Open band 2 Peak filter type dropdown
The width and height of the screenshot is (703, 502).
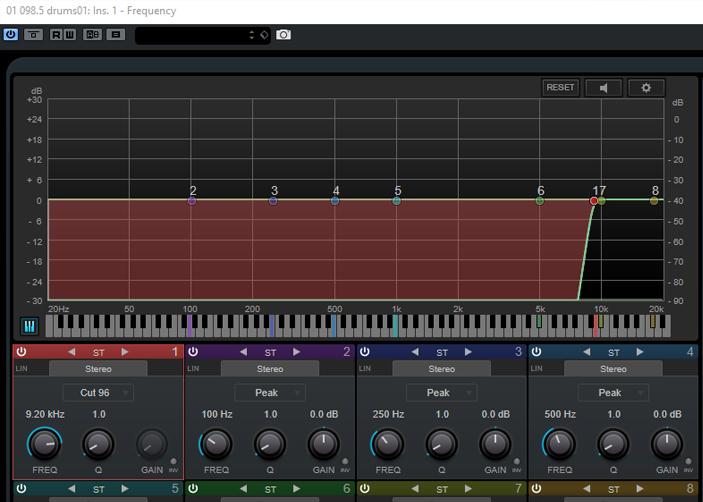point(270,393)
